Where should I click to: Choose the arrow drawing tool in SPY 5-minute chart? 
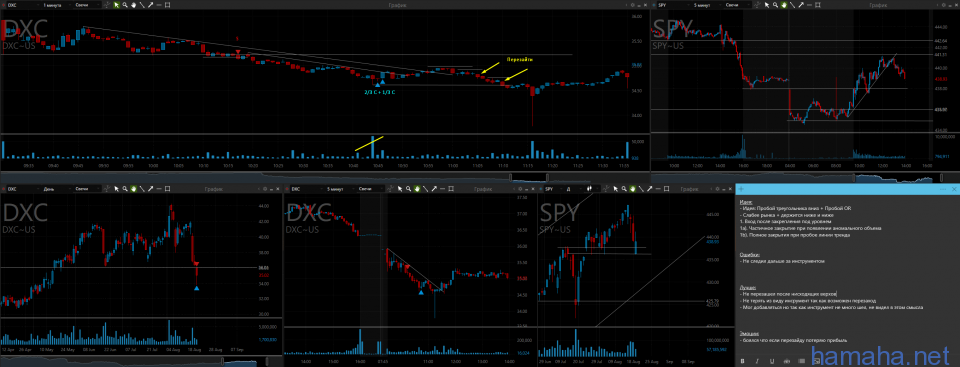pos(801,5)
